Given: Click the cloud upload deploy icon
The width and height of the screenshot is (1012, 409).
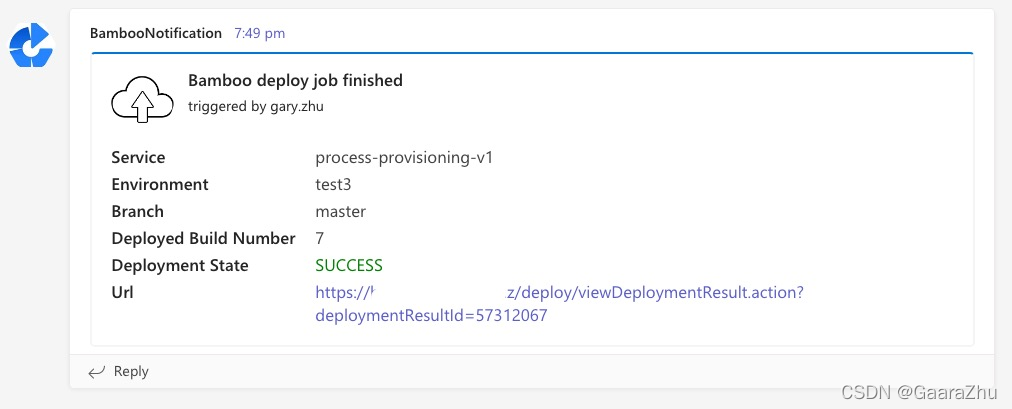Looking at the screenshot, I should [x=143, y=99].
